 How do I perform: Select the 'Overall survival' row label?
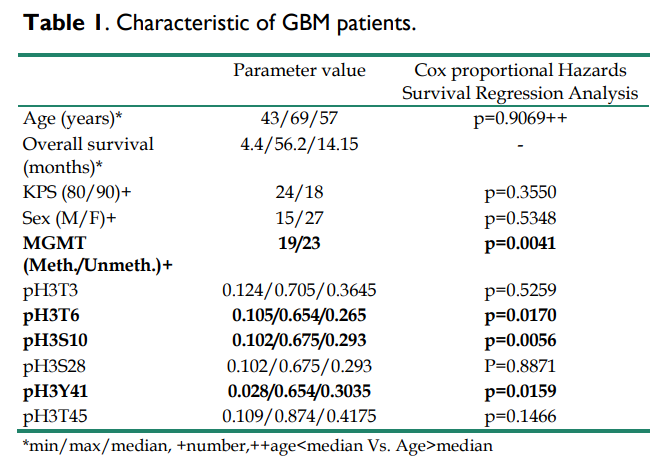click(x=88, y=143)
